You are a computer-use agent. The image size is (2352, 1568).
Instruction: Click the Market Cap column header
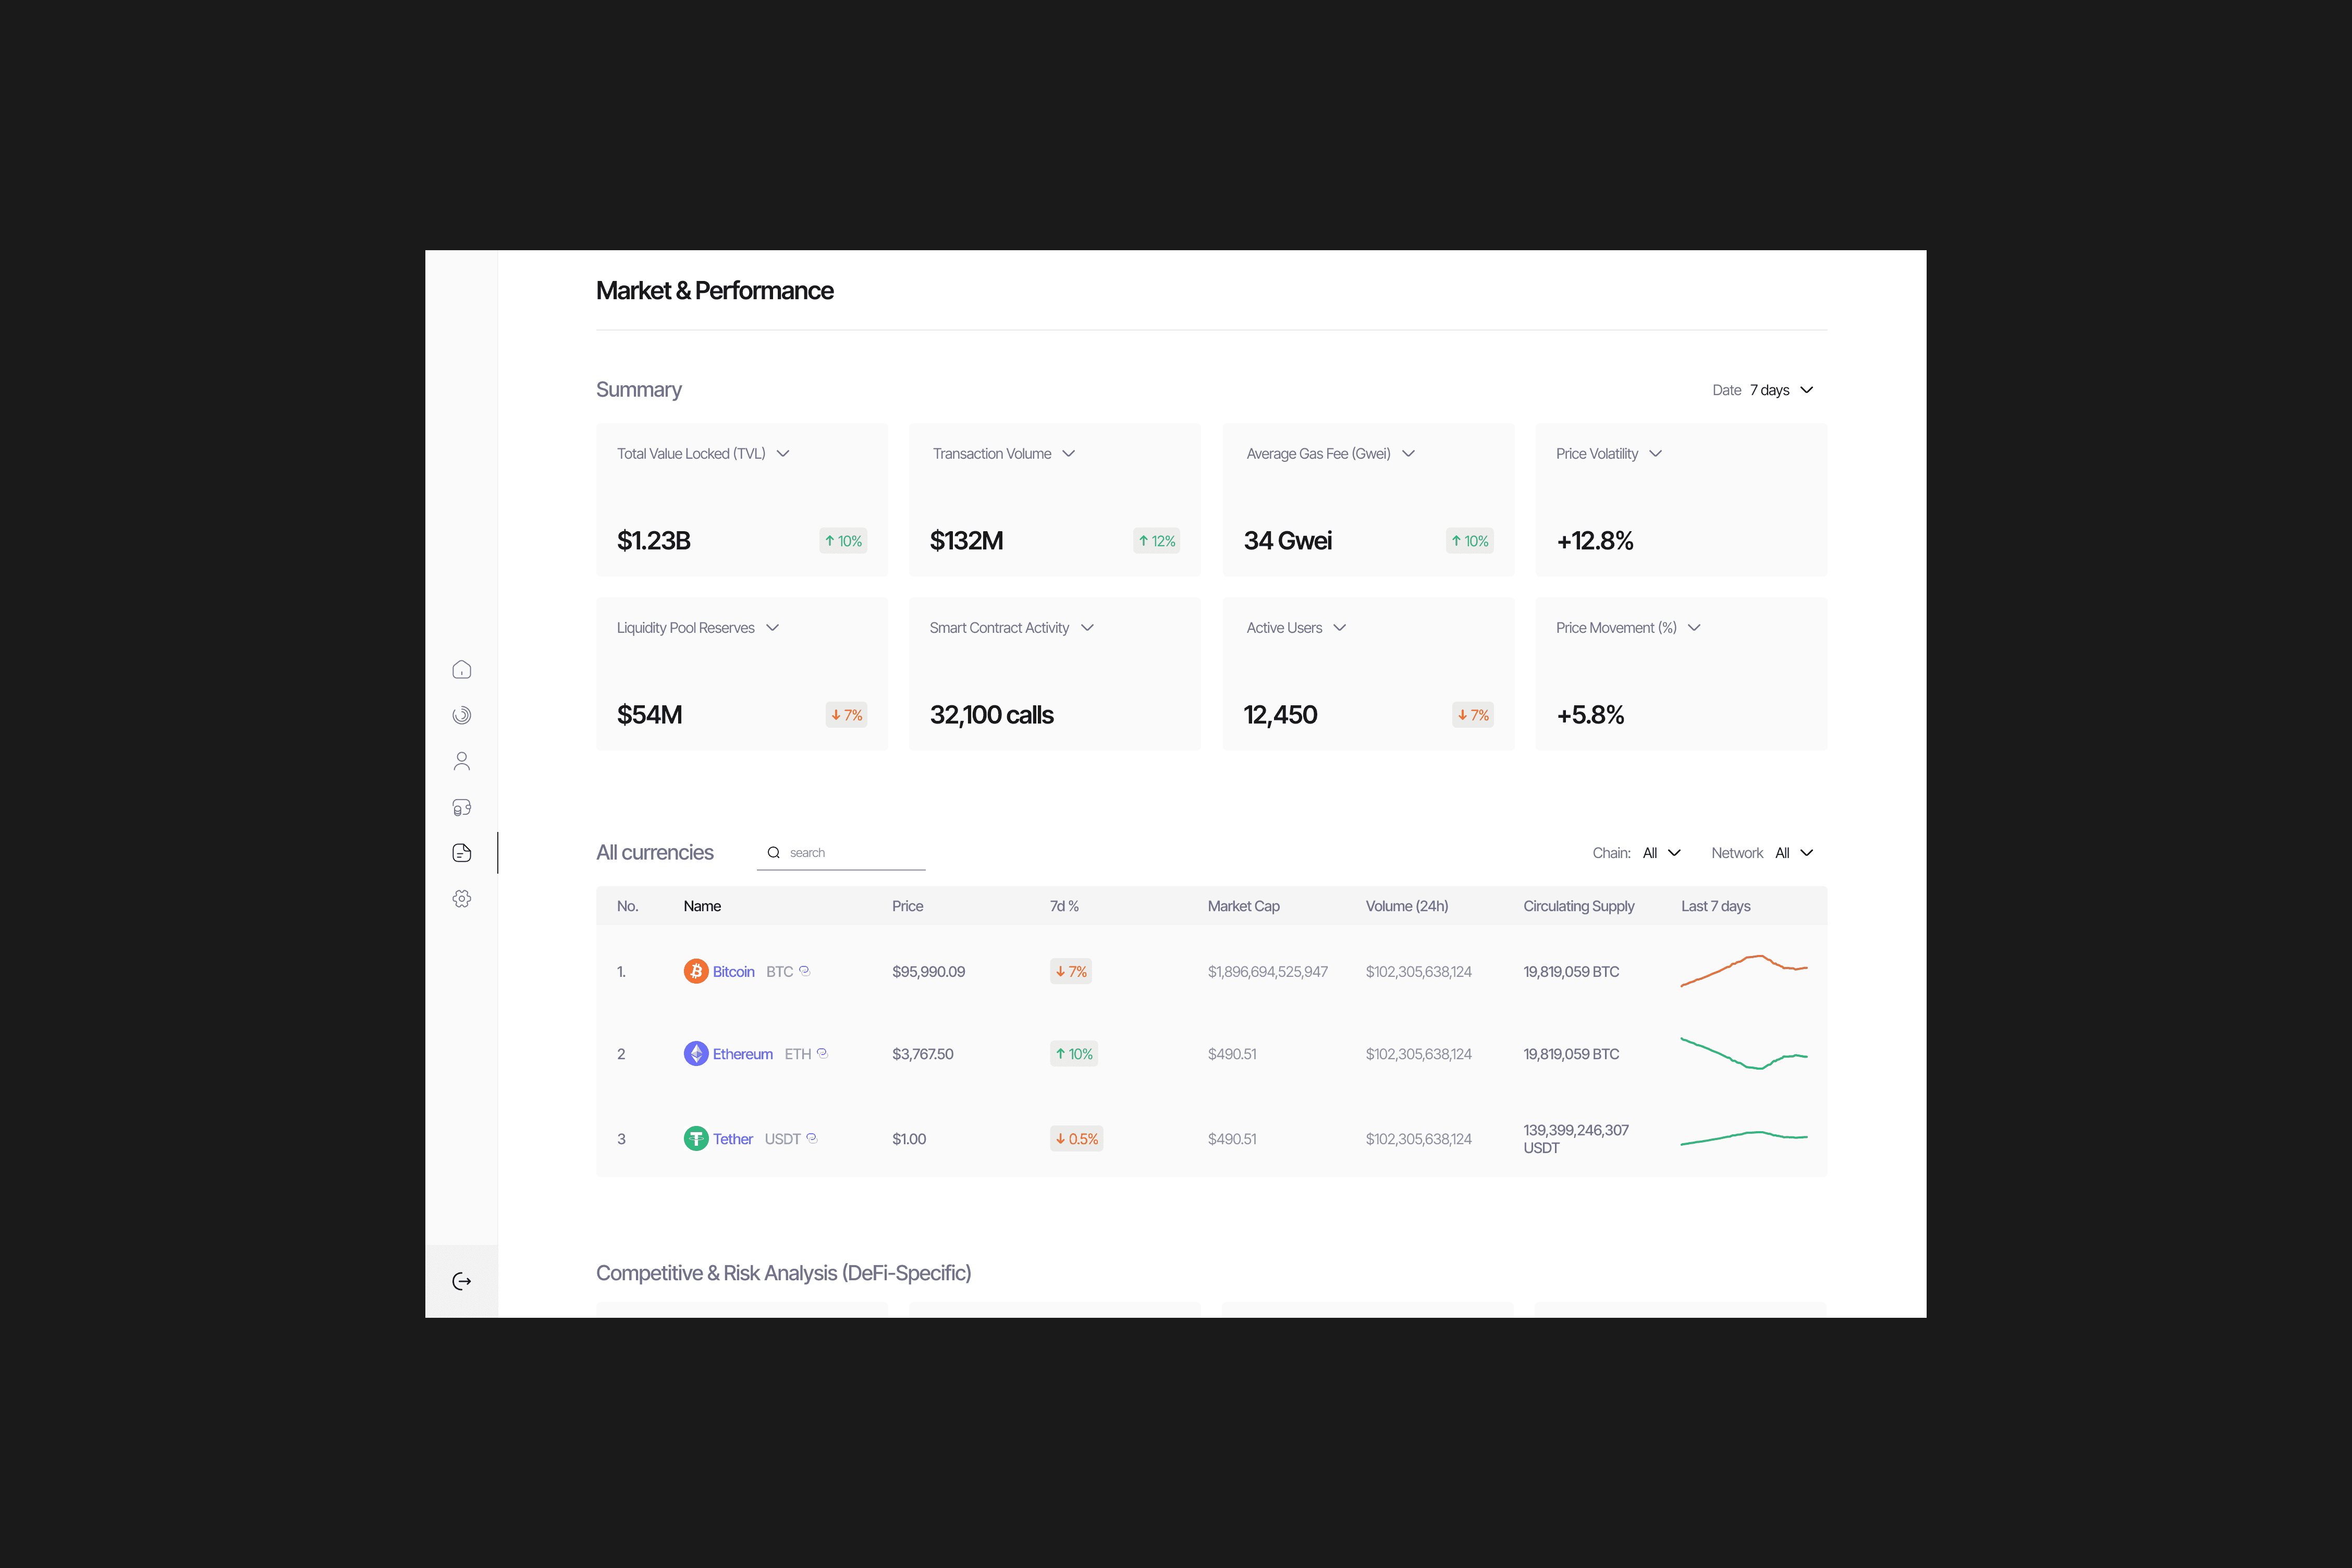click(1243, 906)
